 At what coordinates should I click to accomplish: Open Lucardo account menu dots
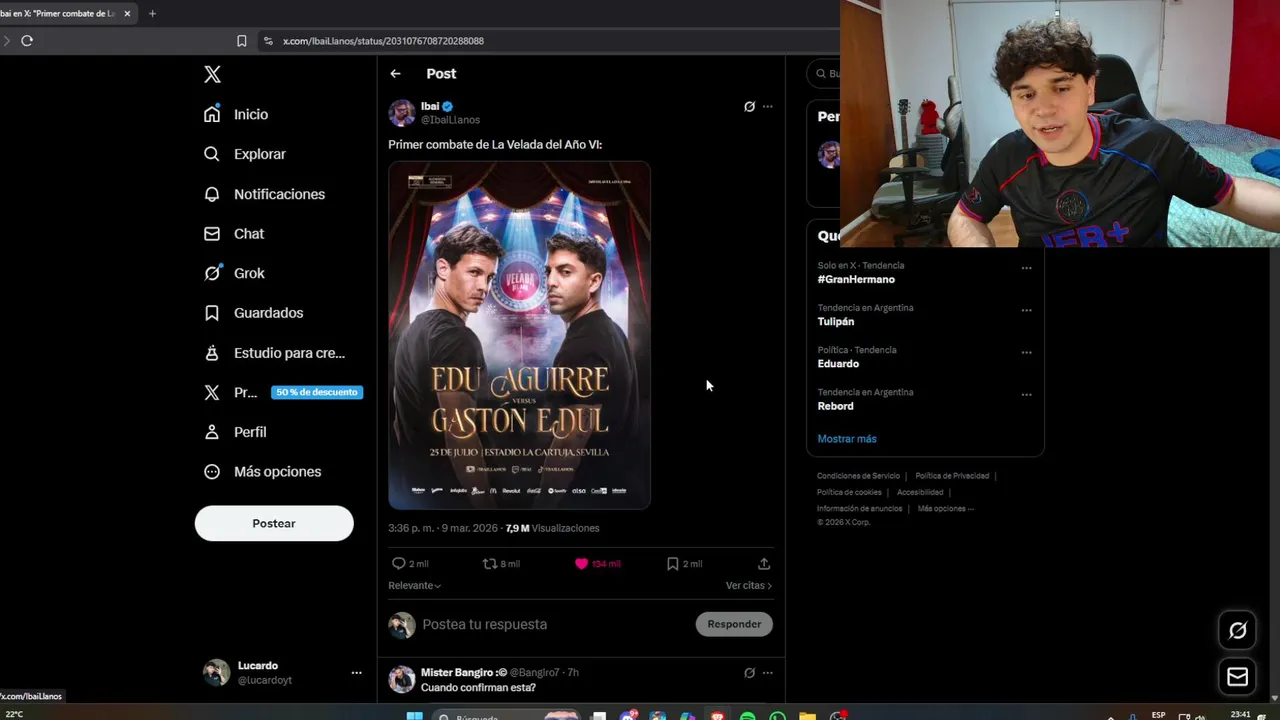pyautogui.click(x=356, y=673)
